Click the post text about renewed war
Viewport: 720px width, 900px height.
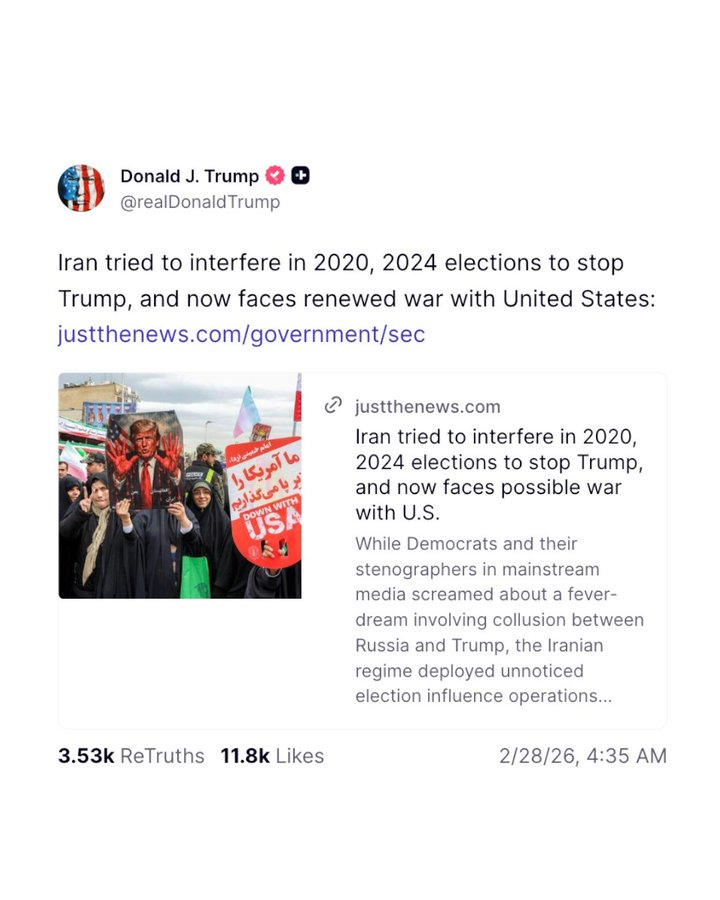(x=355, y=281)
